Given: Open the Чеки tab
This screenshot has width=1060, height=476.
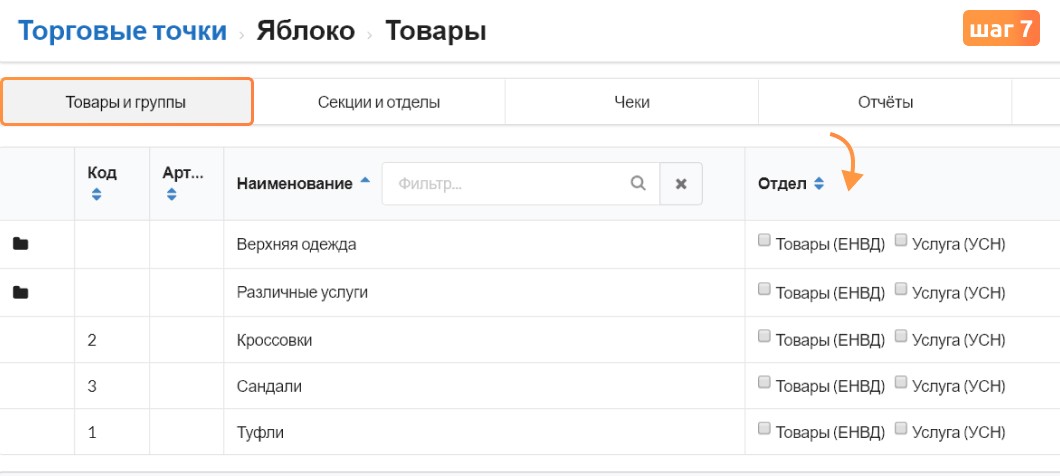Looking at the screenshot, I should click(x=631, y=102).
